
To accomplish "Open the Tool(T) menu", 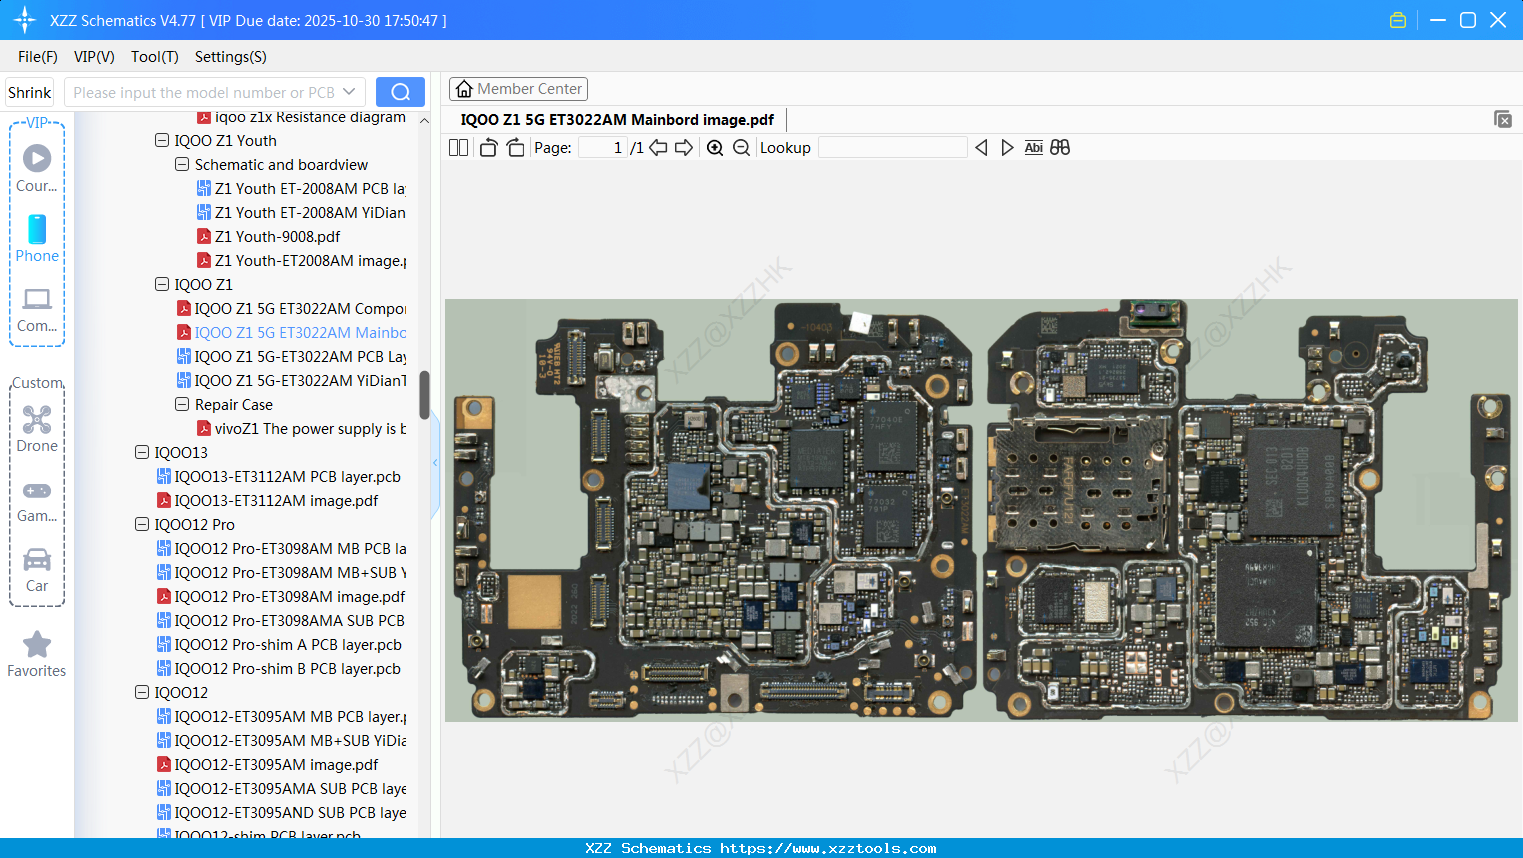I will [x=154, y=57].
